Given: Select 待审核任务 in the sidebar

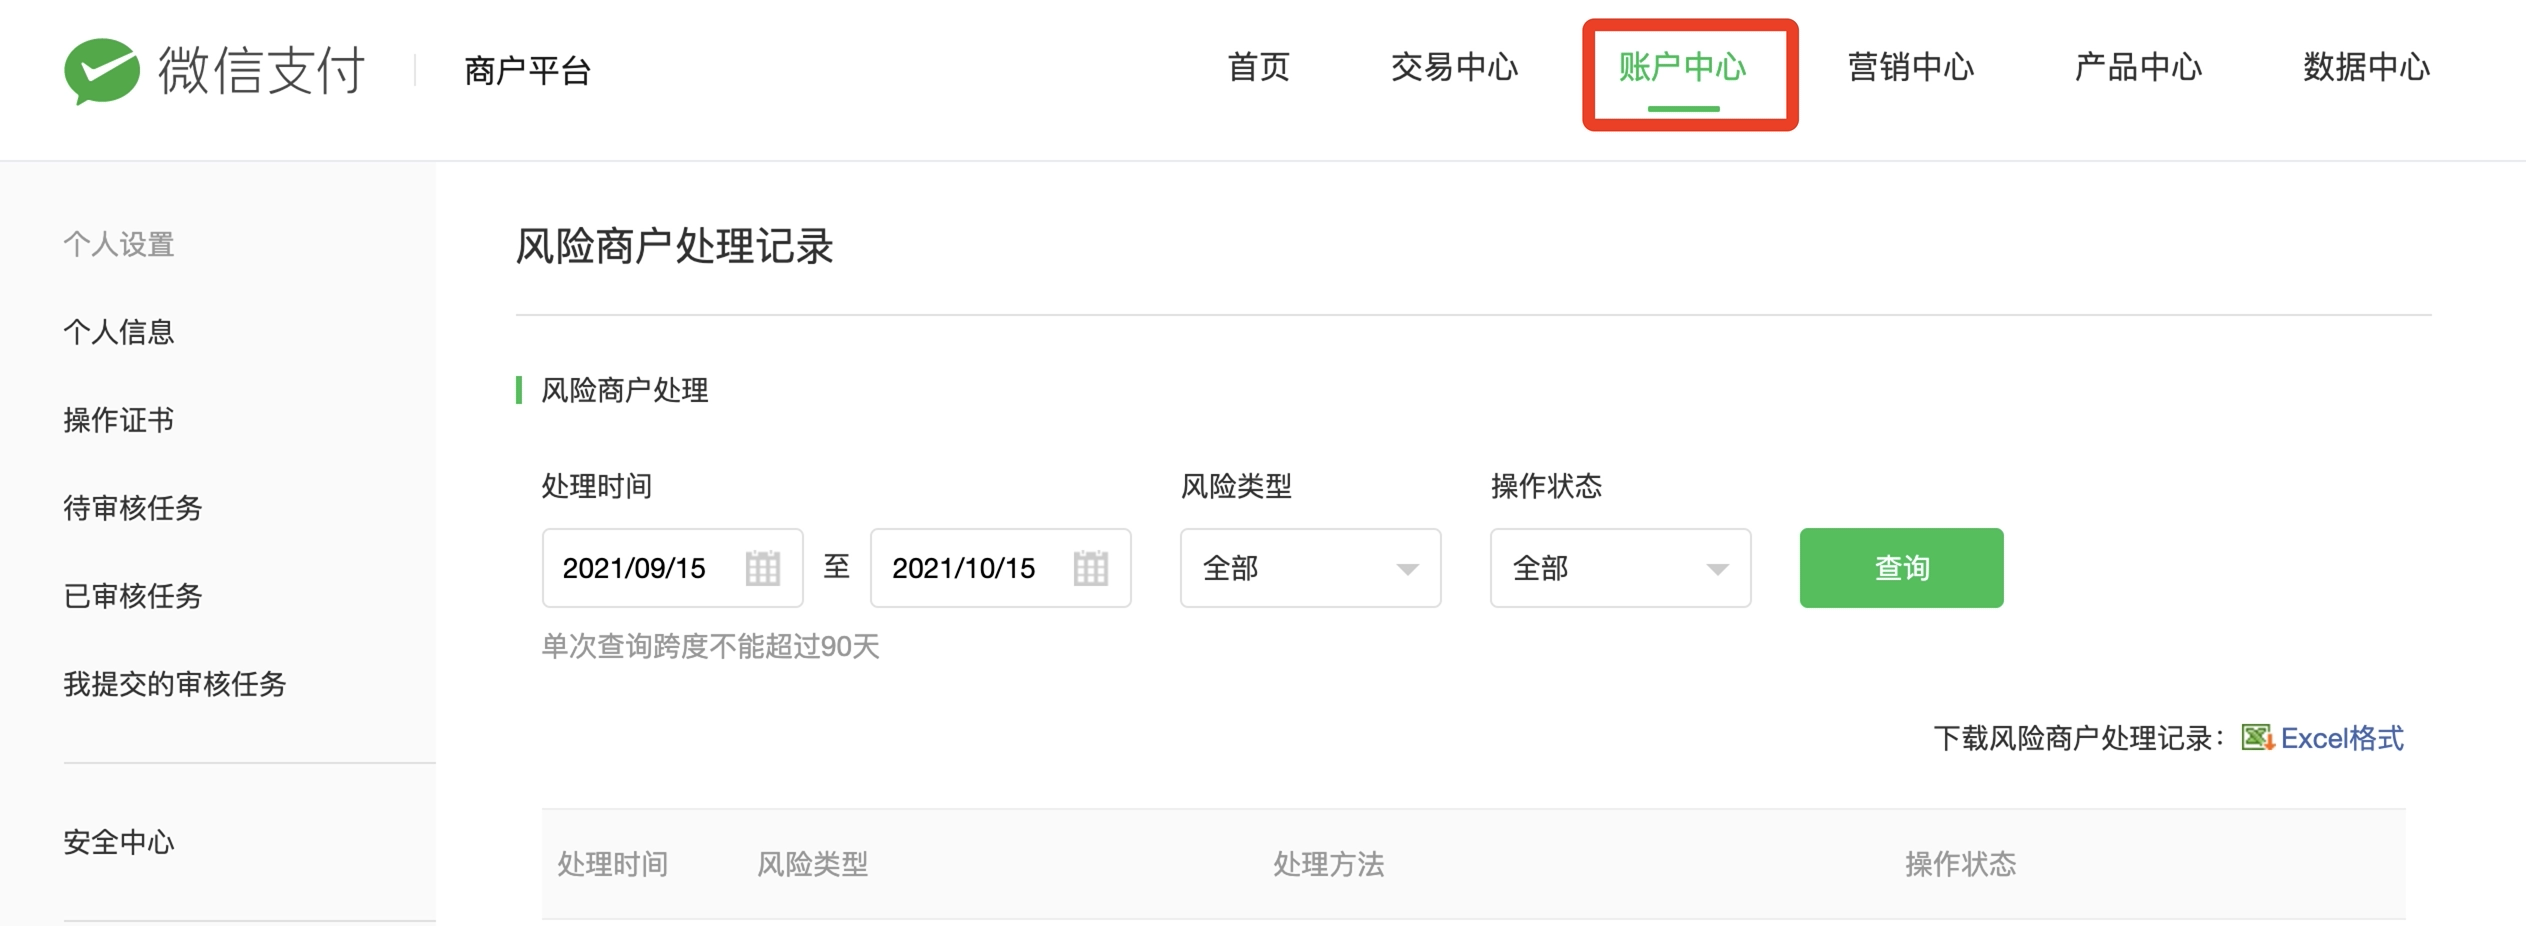Looking at the screenshot, I should click(133, 508).
